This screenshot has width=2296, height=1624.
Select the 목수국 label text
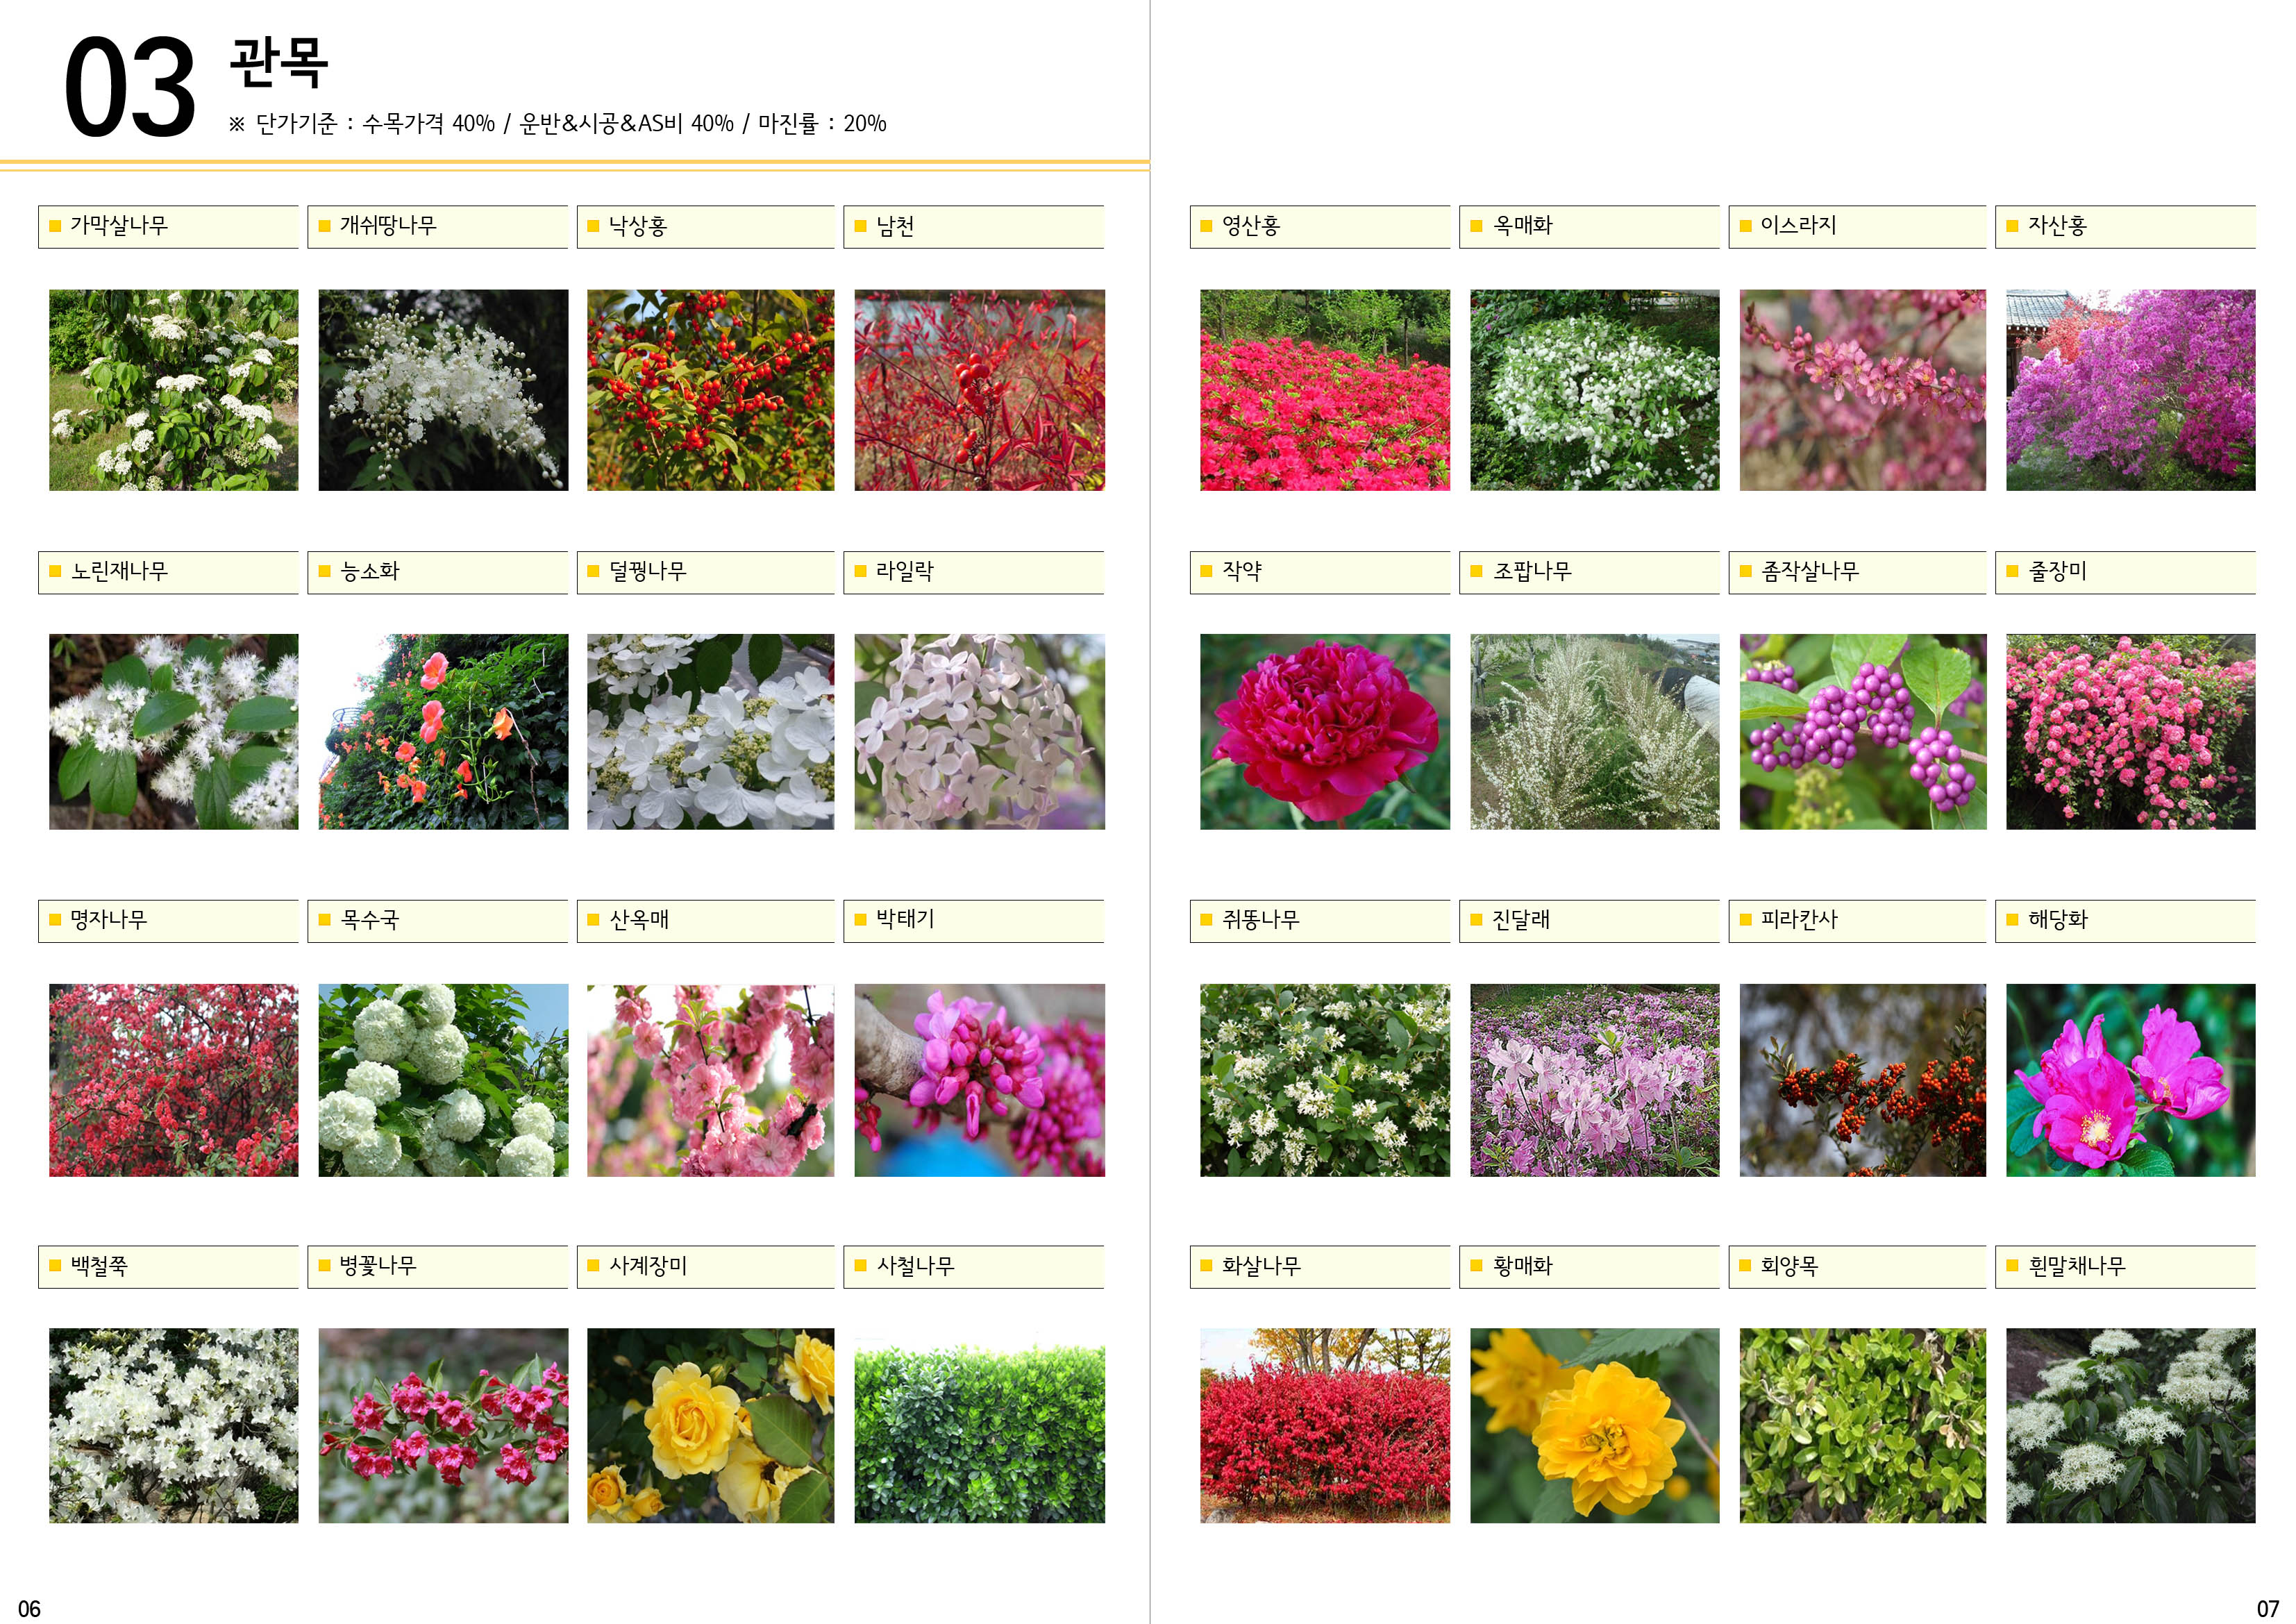coord(369,919)
